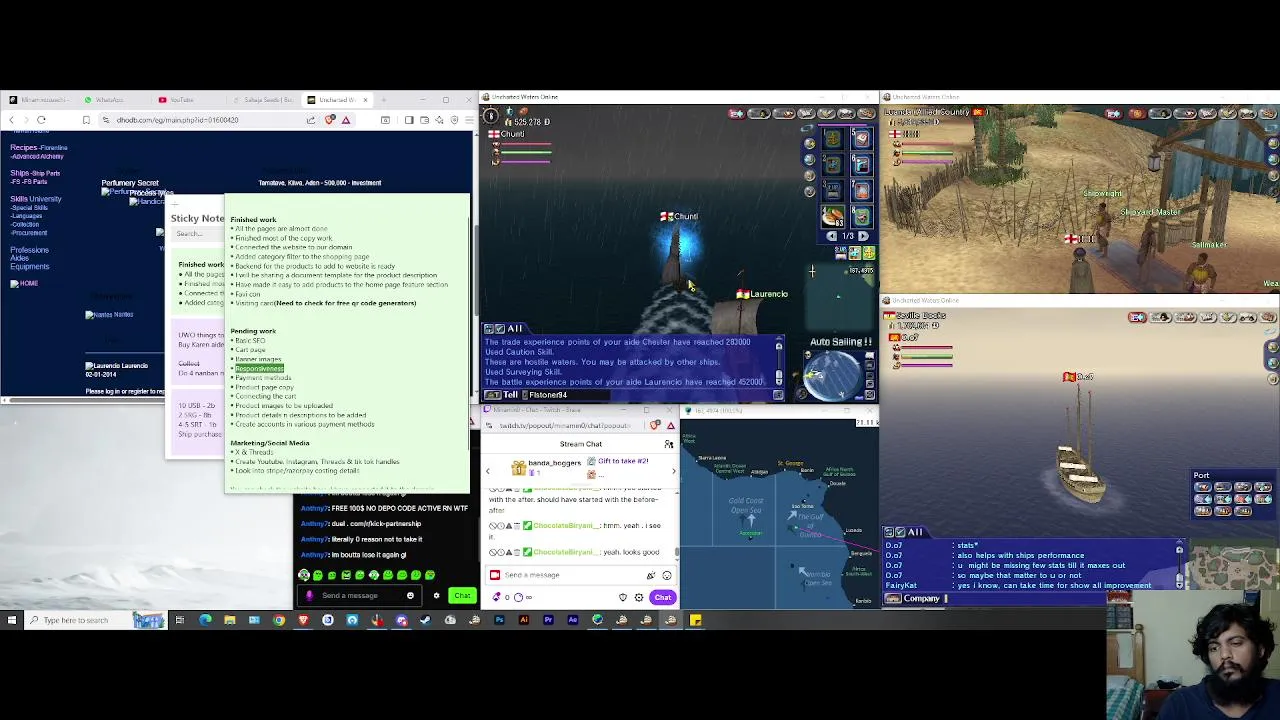Open the Equipments link on dhodb

click(30, 267)
